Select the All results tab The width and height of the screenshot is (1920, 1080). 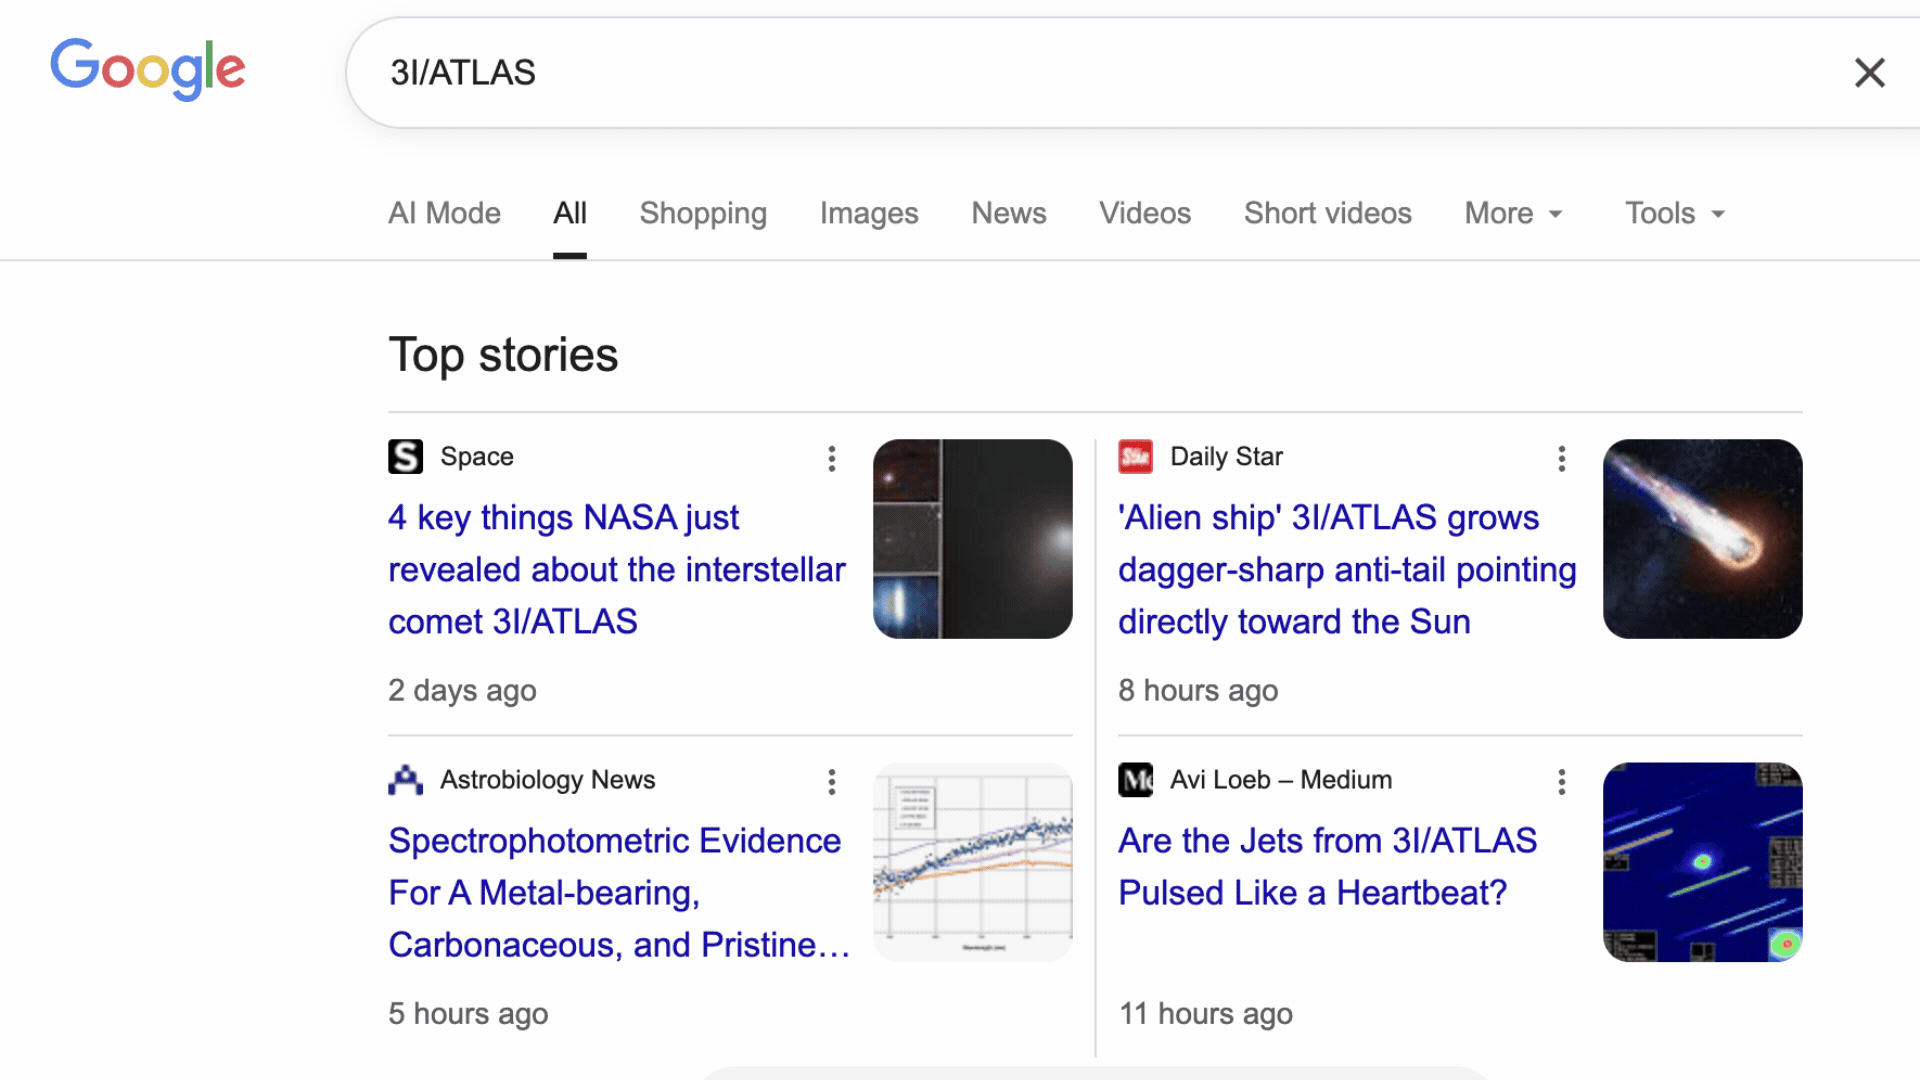coord(570,213)
